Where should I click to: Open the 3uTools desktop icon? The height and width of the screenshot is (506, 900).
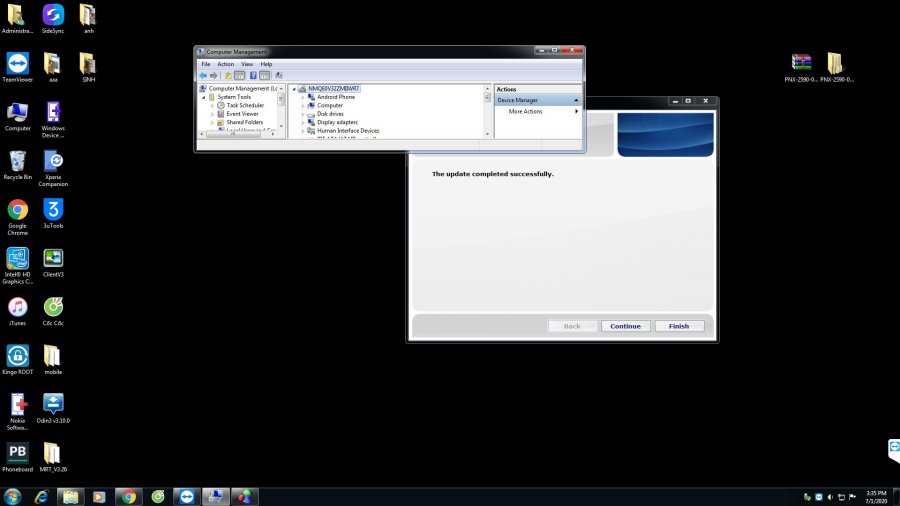pyautogui.click(x=53, y=209)
